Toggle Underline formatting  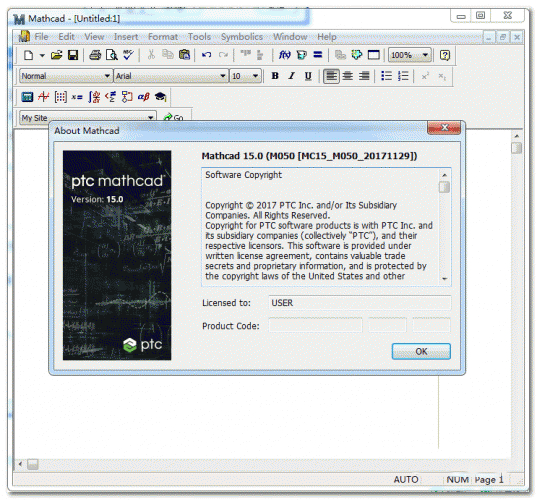[308, 76]
